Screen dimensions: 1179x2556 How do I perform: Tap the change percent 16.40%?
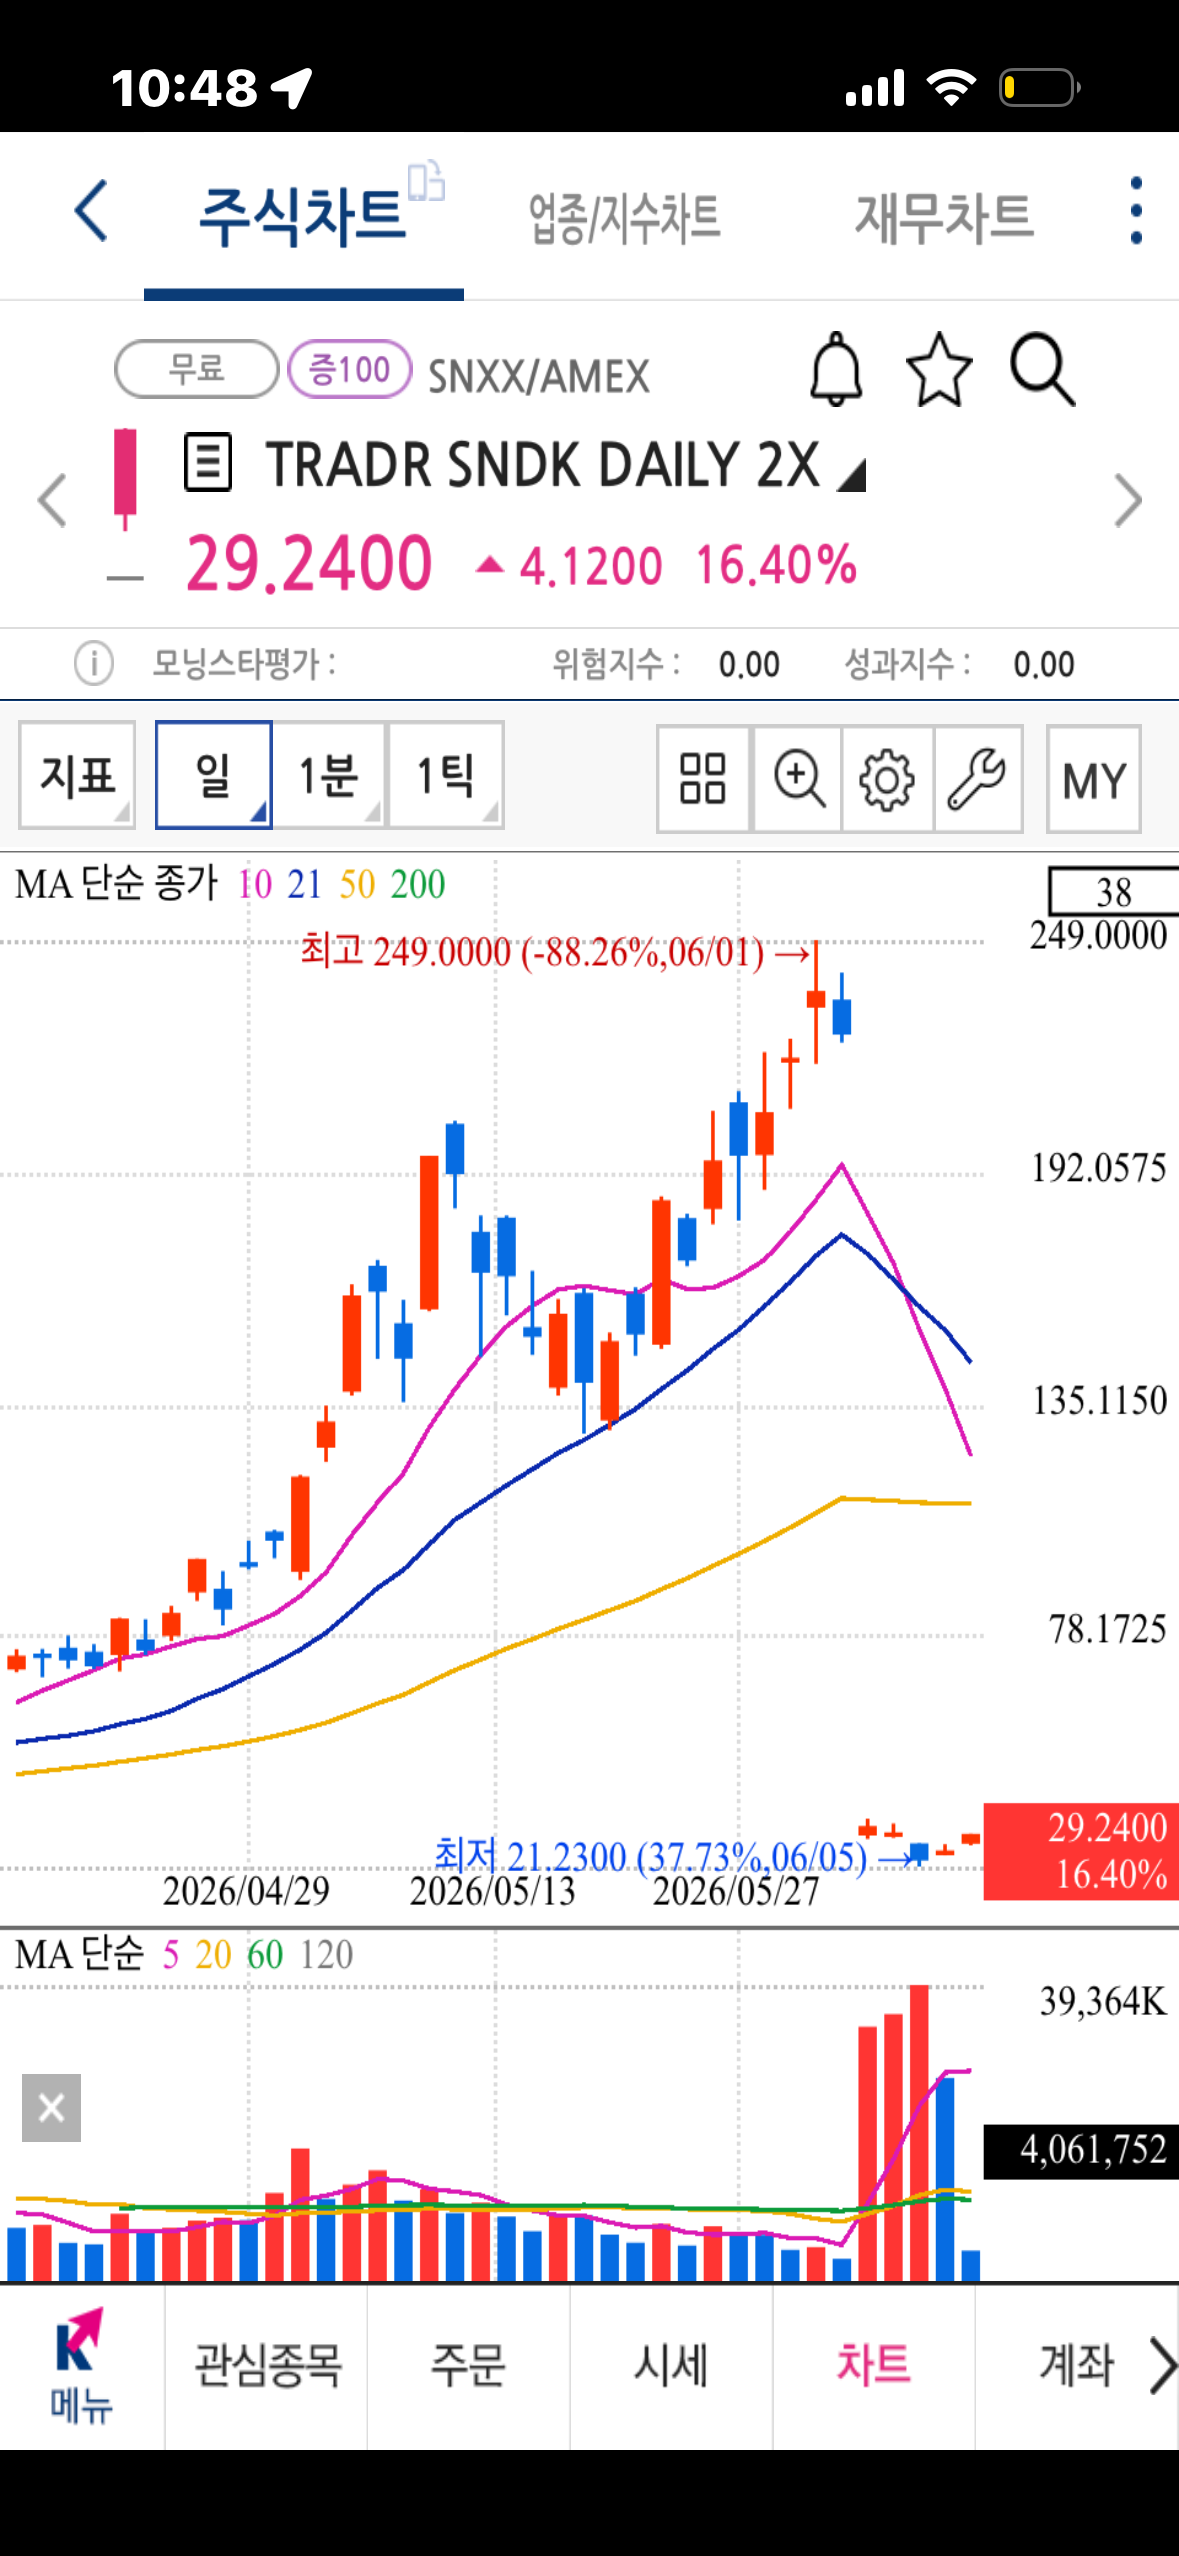pos(776,565)
